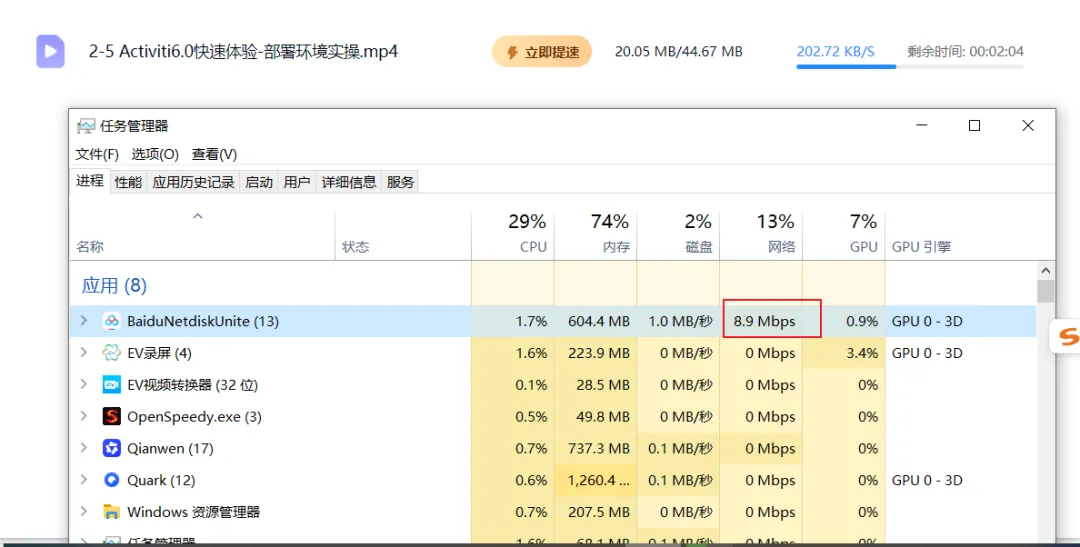Image resolution: width=1080 pixels, height=547 pixels.
Task: Click the EV录屏 app icon
Action: tap(111, 353)
